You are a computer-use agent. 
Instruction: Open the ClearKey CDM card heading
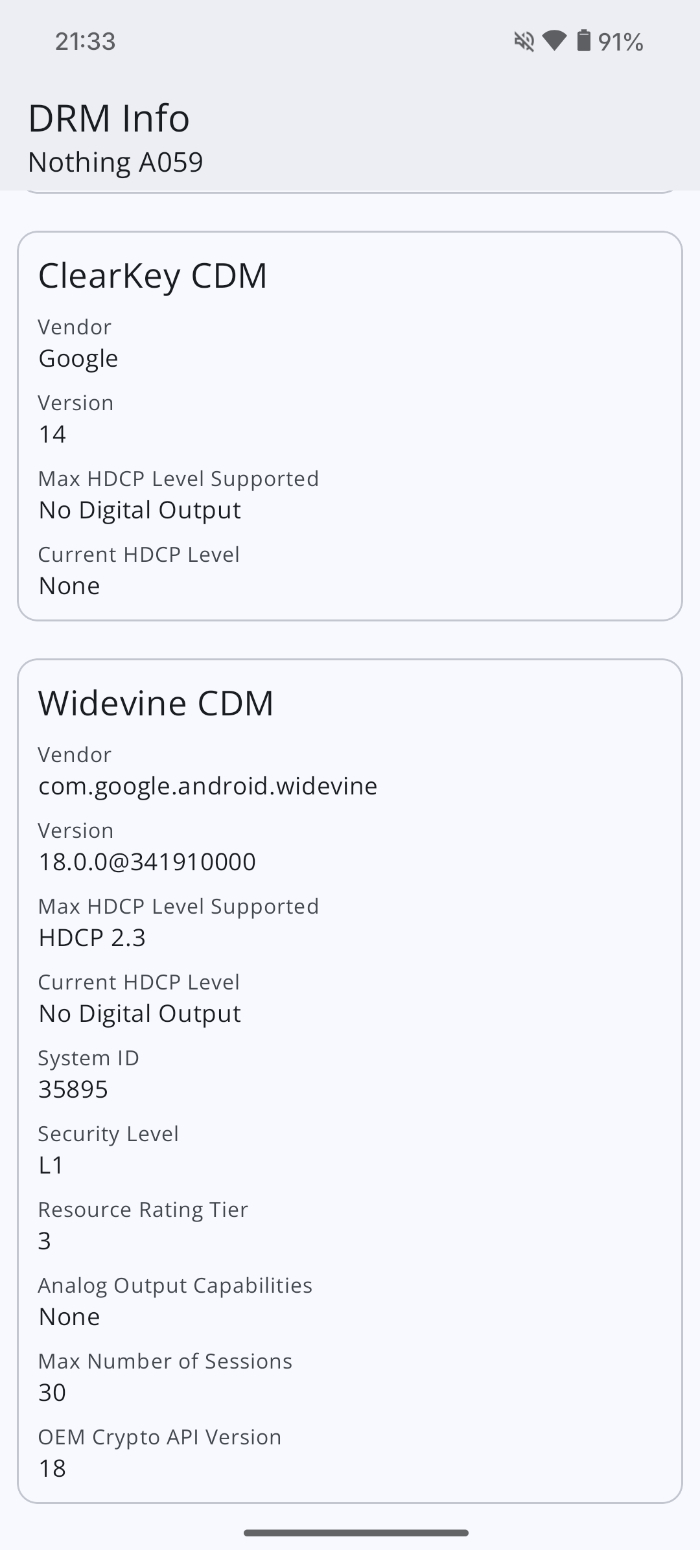point(153,275)
